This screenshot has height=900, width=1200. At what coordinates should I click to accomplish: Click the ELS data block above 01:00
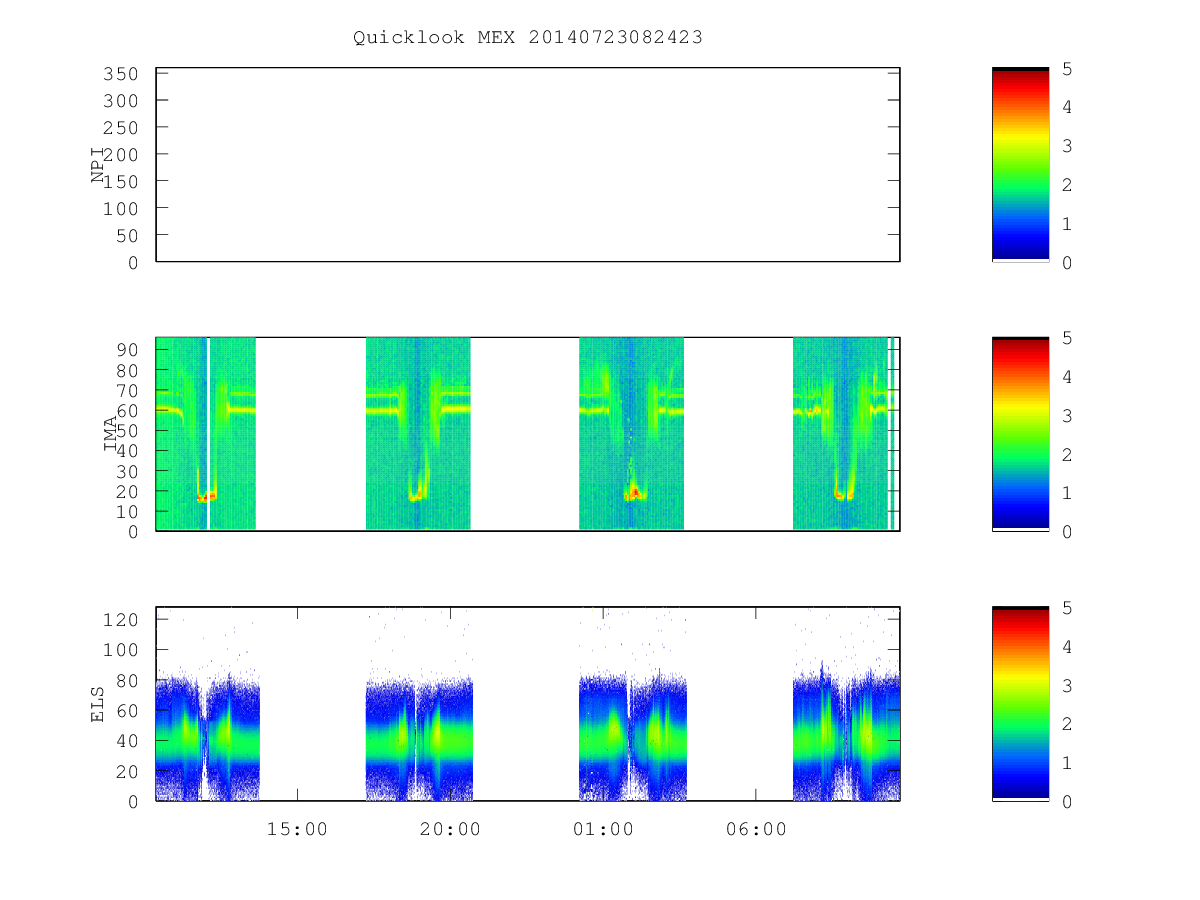[634, 738]
